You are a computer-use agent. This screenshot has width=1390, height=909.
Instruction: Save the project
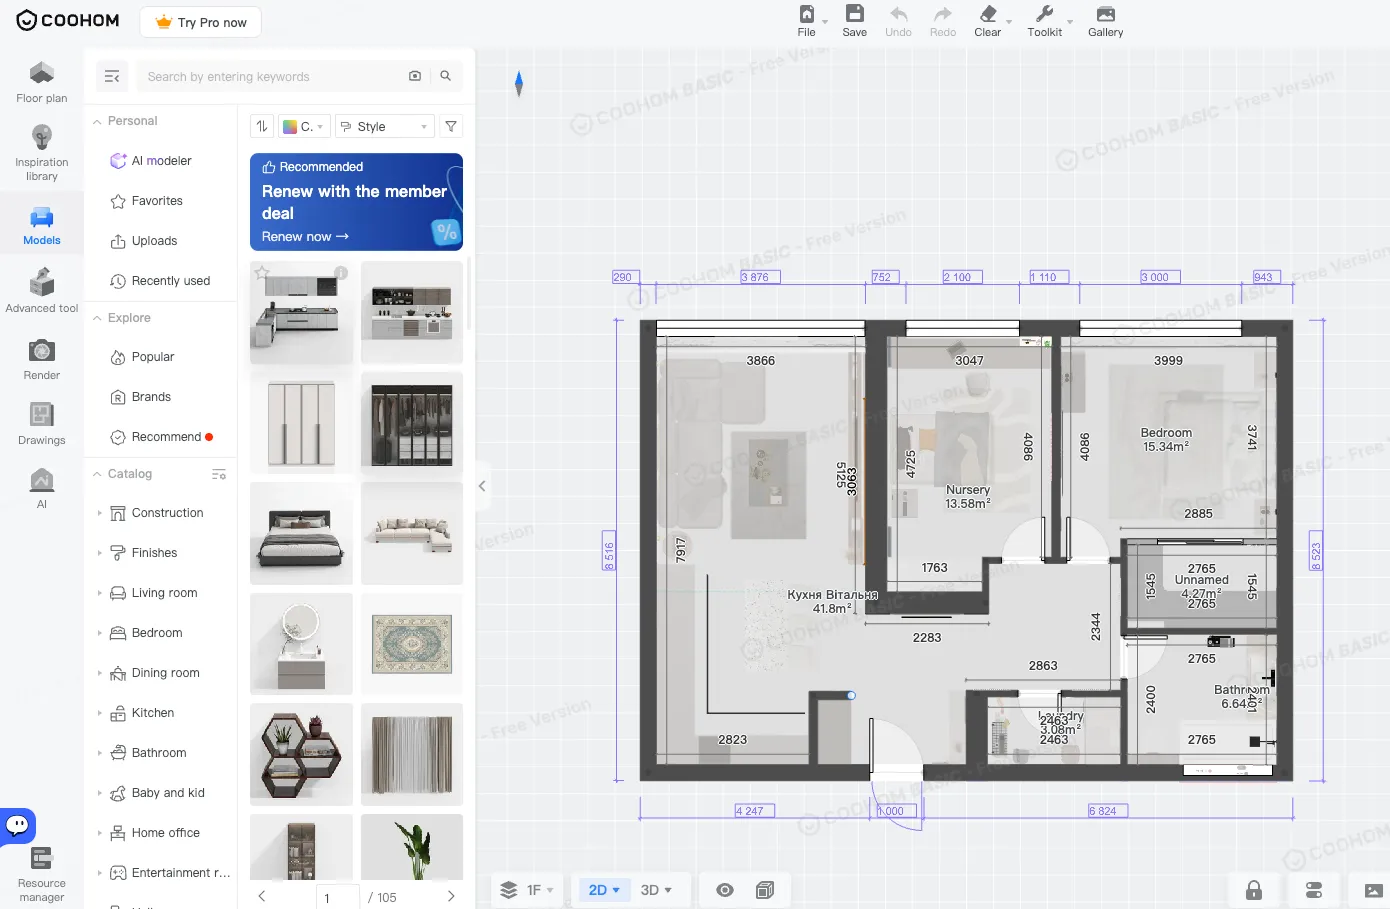click(x=854, y=21)
